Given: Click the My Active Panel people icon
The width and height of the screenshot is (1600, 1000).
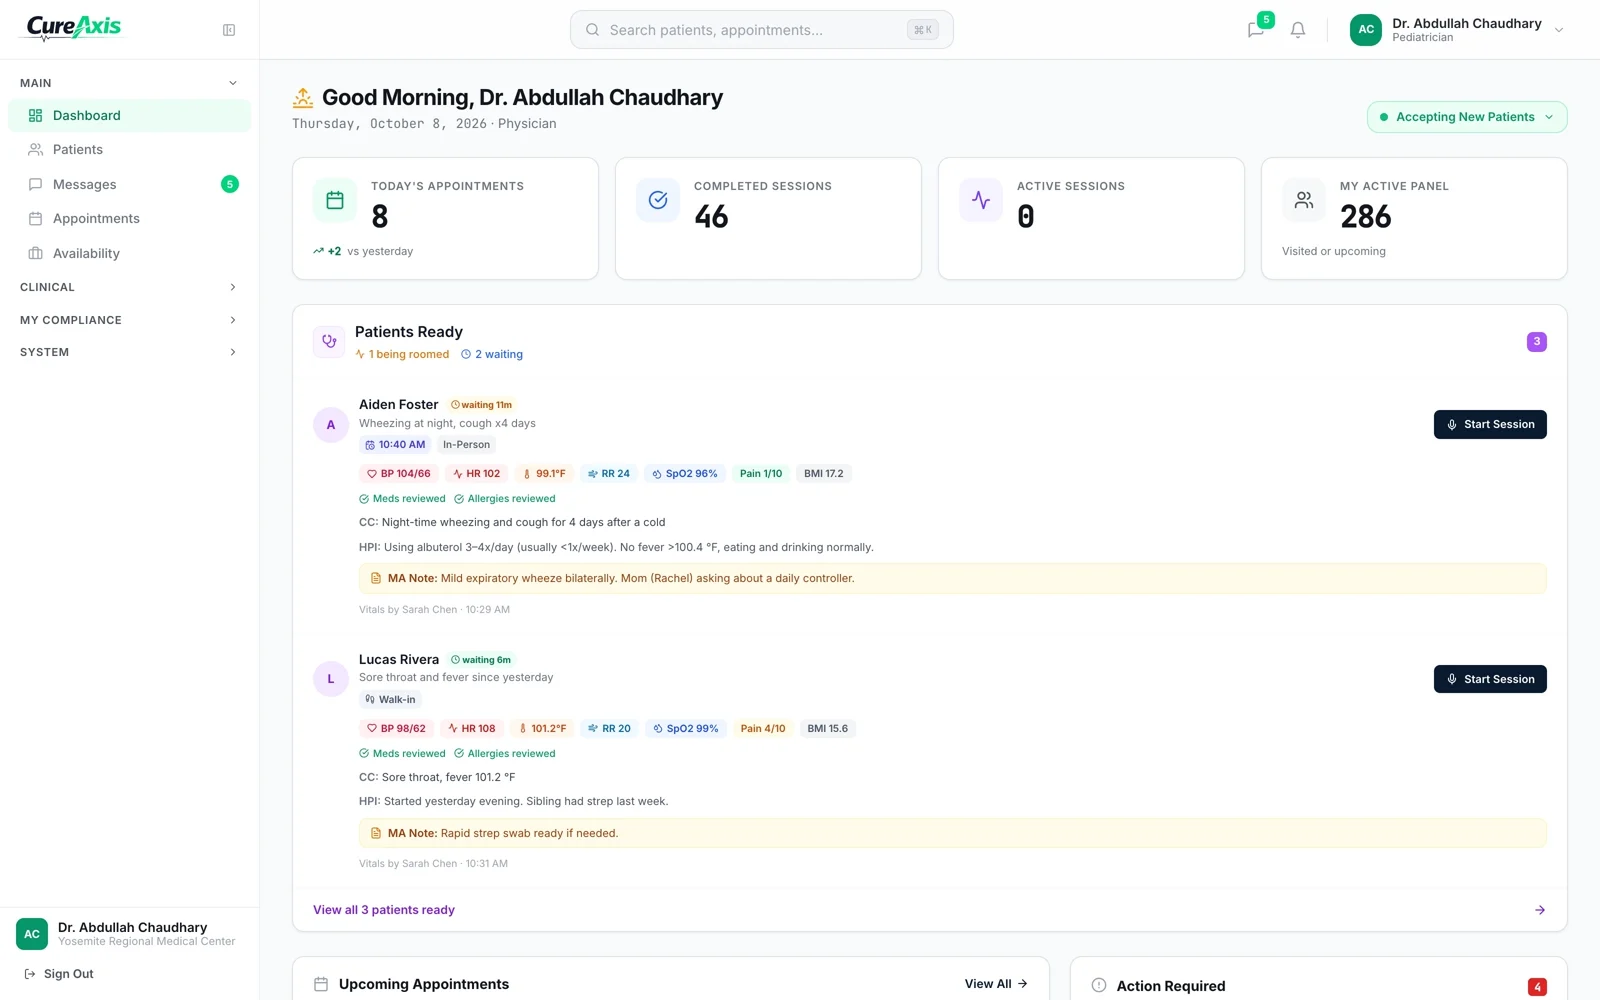Looking at the screenshot, I should click(x=1304, y=201).
